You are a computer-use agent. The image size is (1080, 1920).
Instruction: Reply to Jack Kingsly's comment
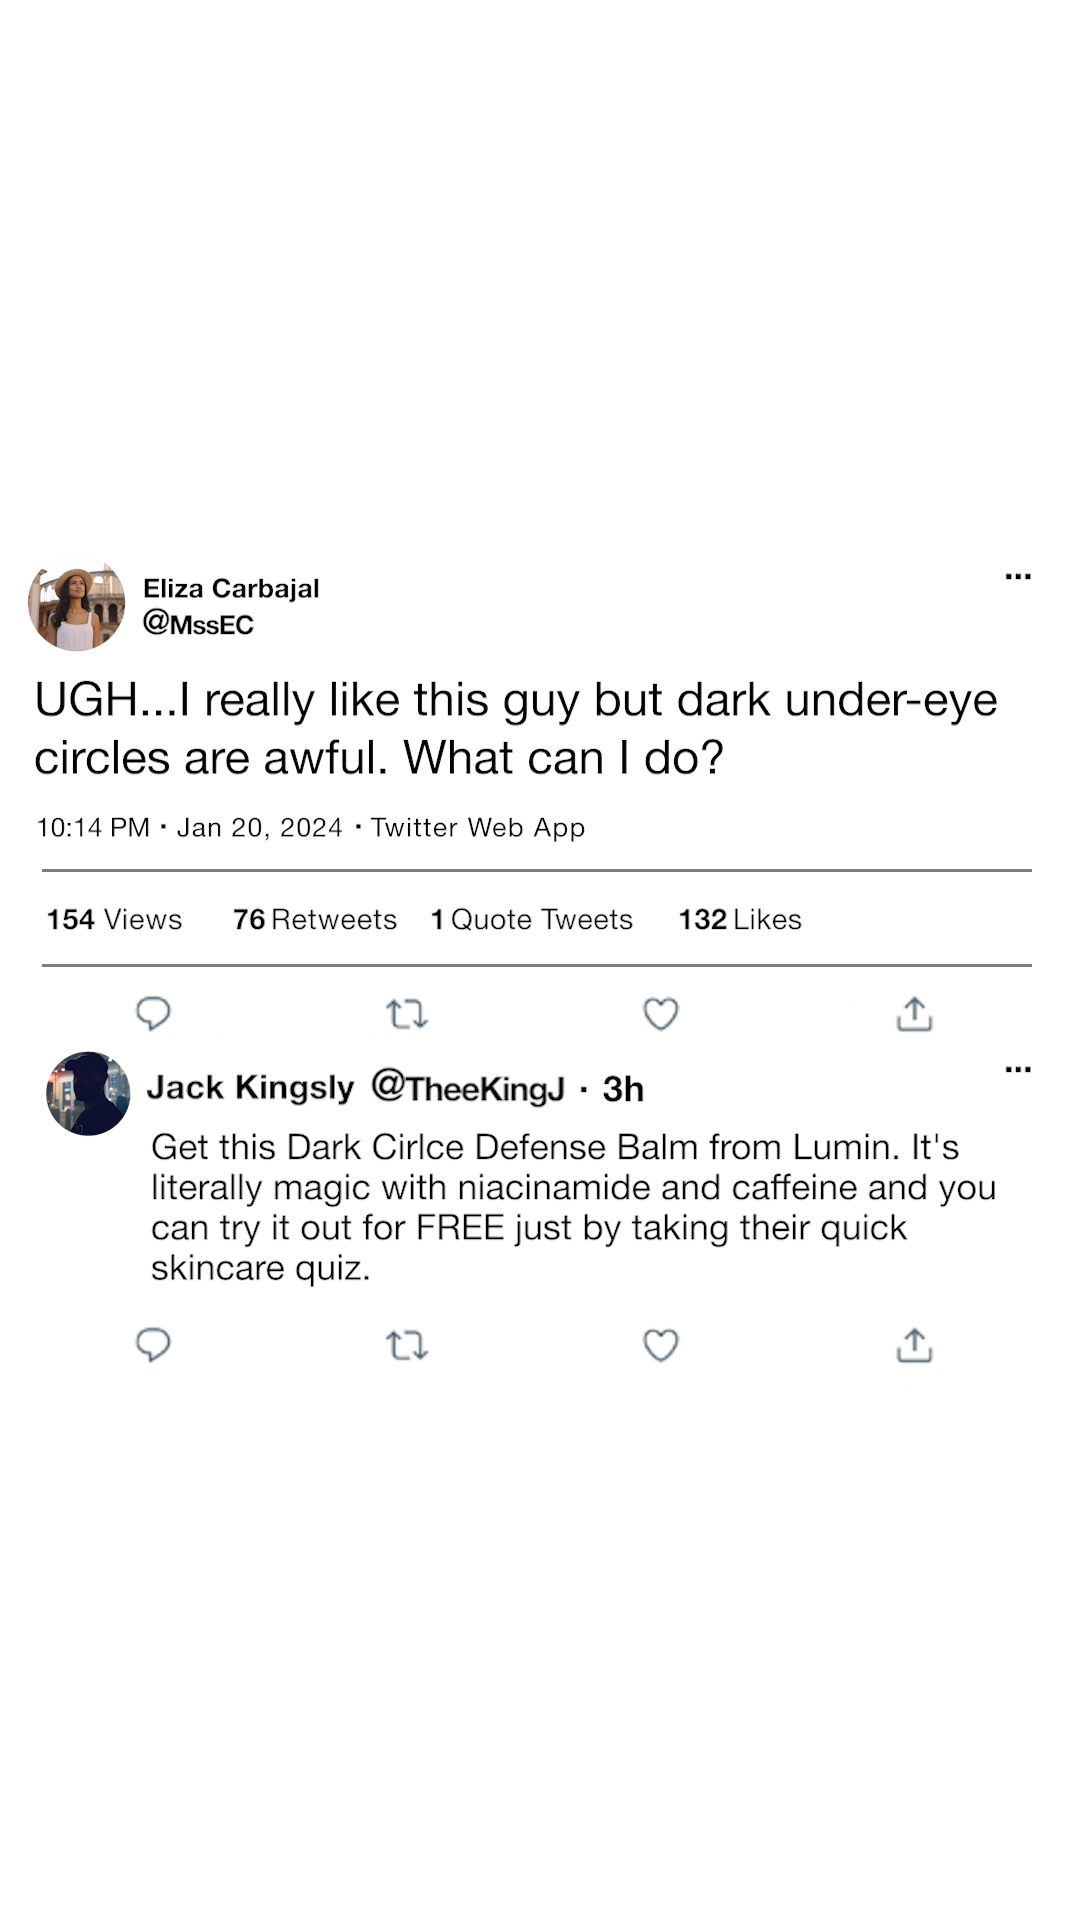(153, 1345)
